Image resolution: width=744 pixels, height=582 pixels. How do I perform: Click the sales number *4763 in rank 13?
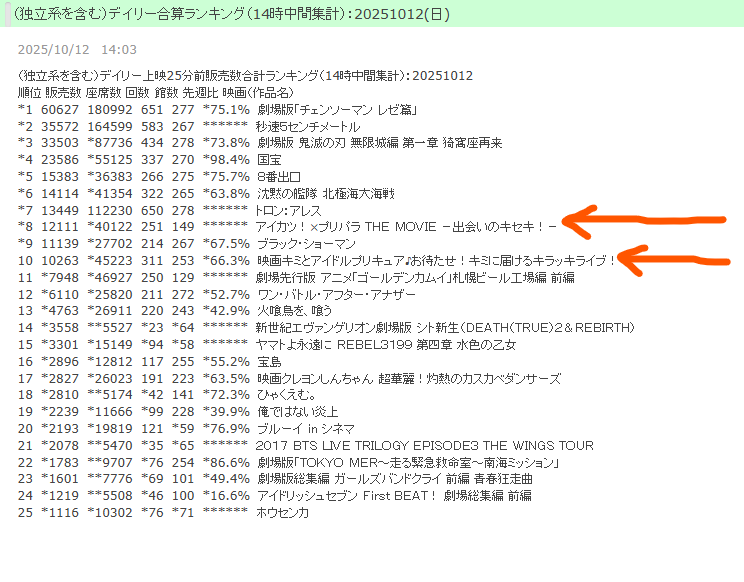(x=60, y=311)
